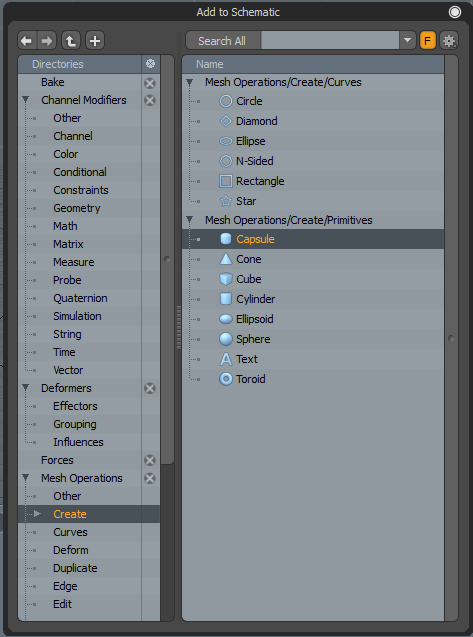Collapse the Channel Modifiers tree
This screenshot has height=637, width=473.
(x=26, y=100)
